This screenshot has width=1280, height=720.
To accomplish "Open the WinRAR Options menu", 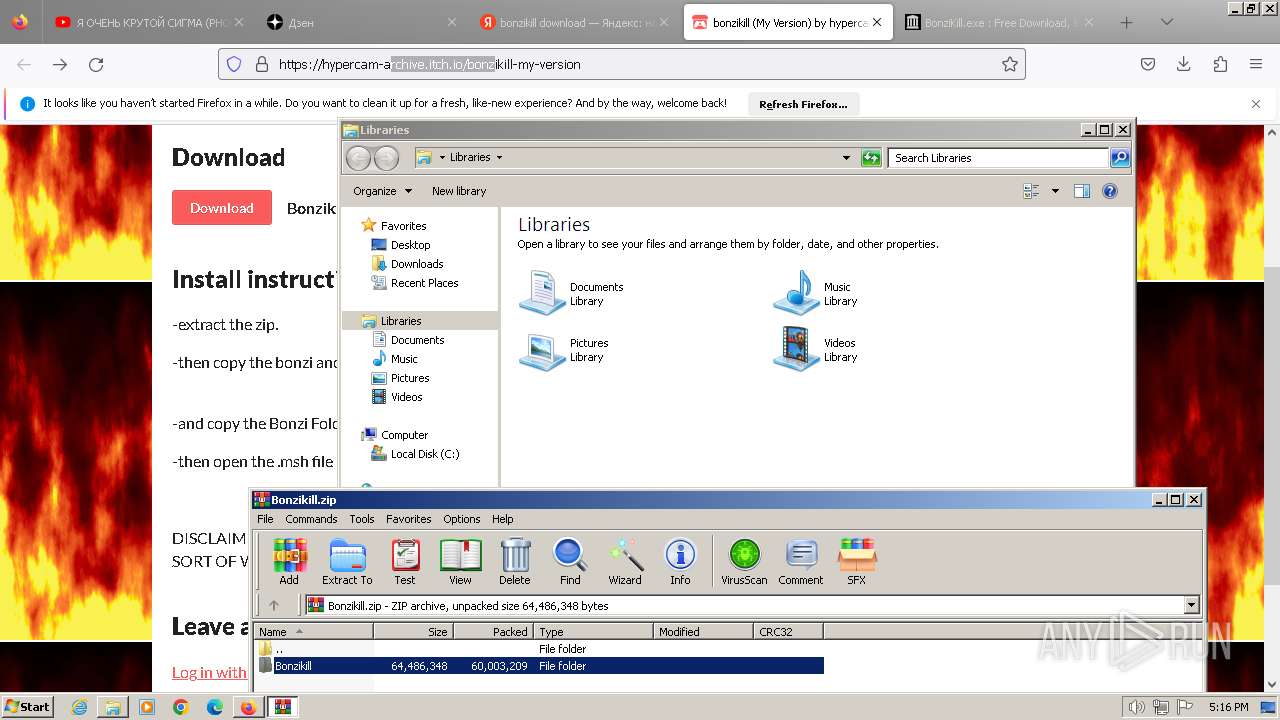I will (x=462, y=519).
